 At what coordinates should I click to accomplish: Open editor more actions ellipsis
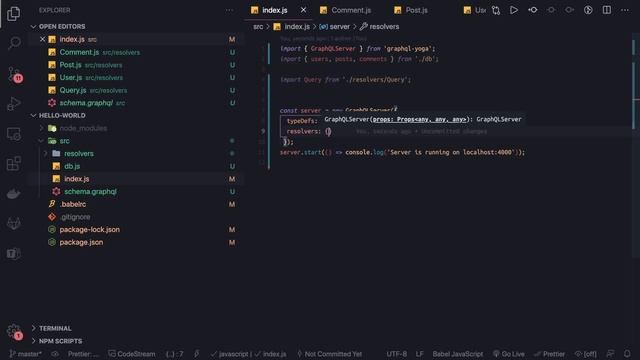point(625,10)
